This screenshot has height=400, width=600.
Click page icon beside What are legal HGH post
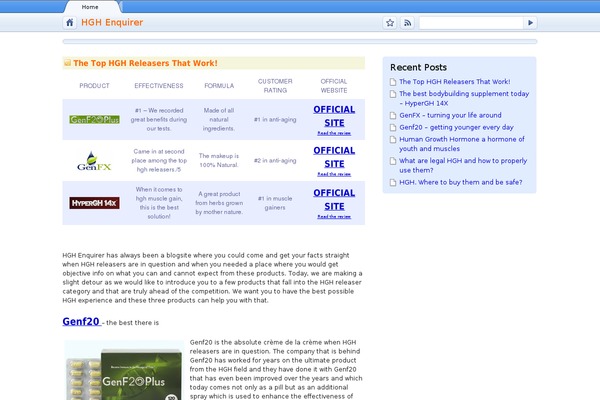click(393, 161)
